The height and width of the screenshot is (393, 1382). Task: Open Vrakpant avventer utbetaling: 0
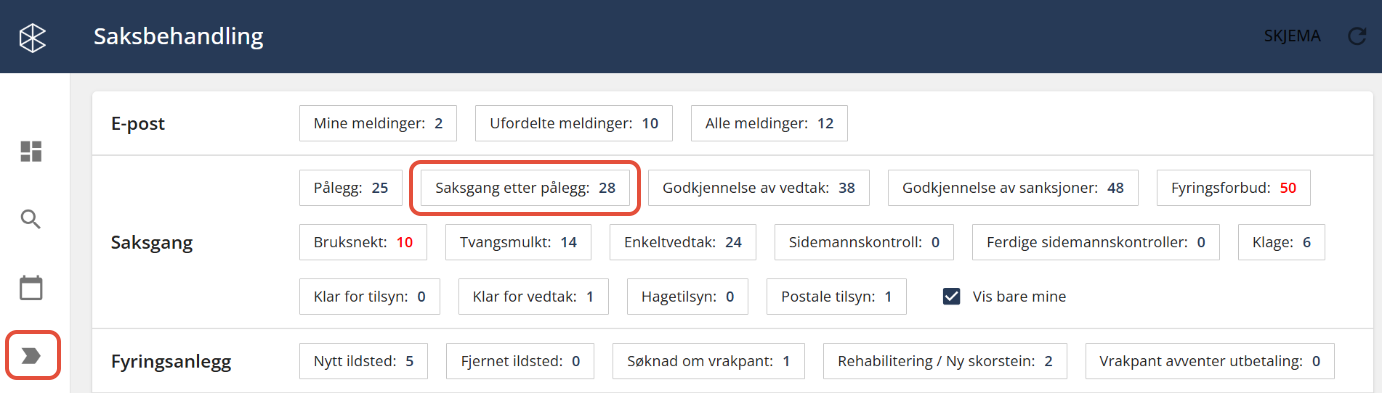[1210, 361]
